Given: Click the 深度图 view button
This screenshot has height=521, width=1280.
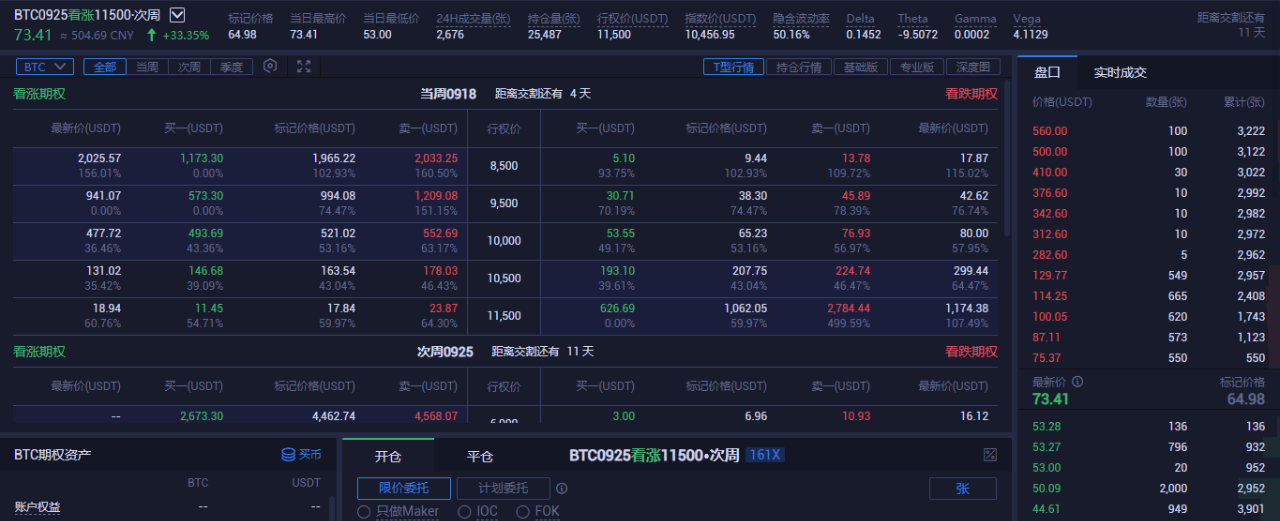Looking at the screenshot, I should 973,67.
